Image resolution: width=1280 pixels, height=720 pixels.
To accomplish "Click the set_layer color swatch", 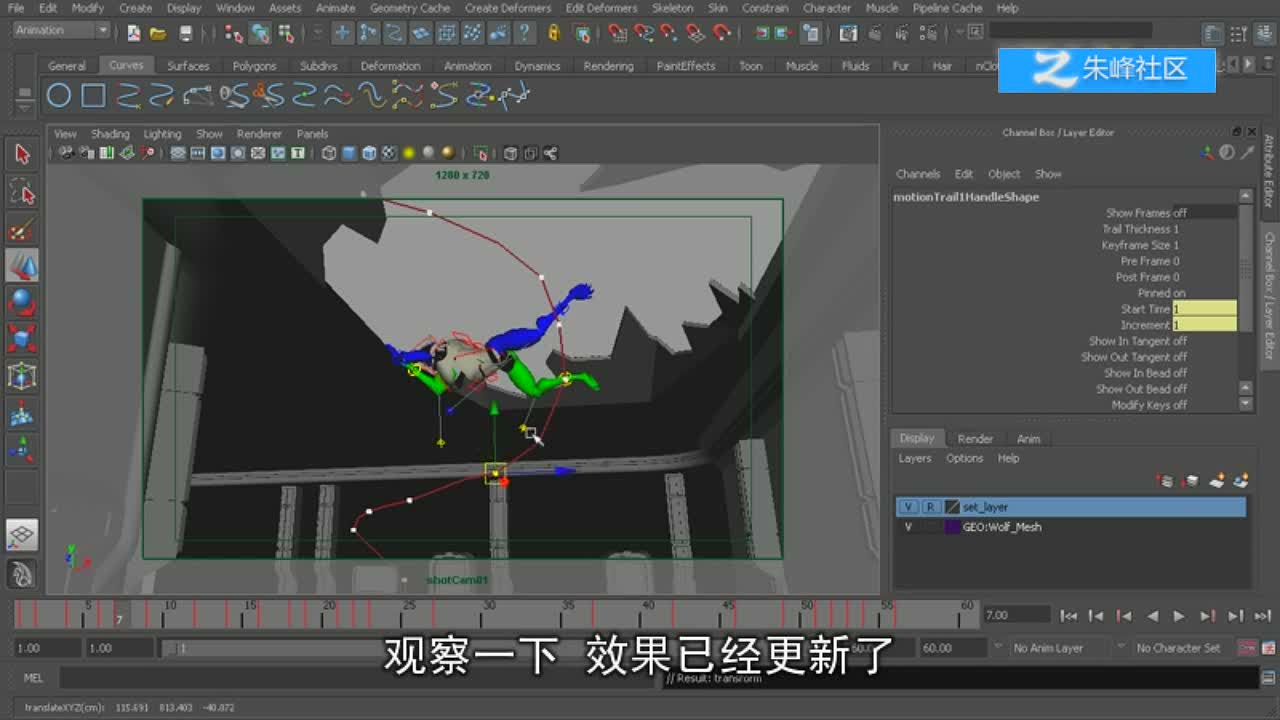I will click(x=952, y=507).
